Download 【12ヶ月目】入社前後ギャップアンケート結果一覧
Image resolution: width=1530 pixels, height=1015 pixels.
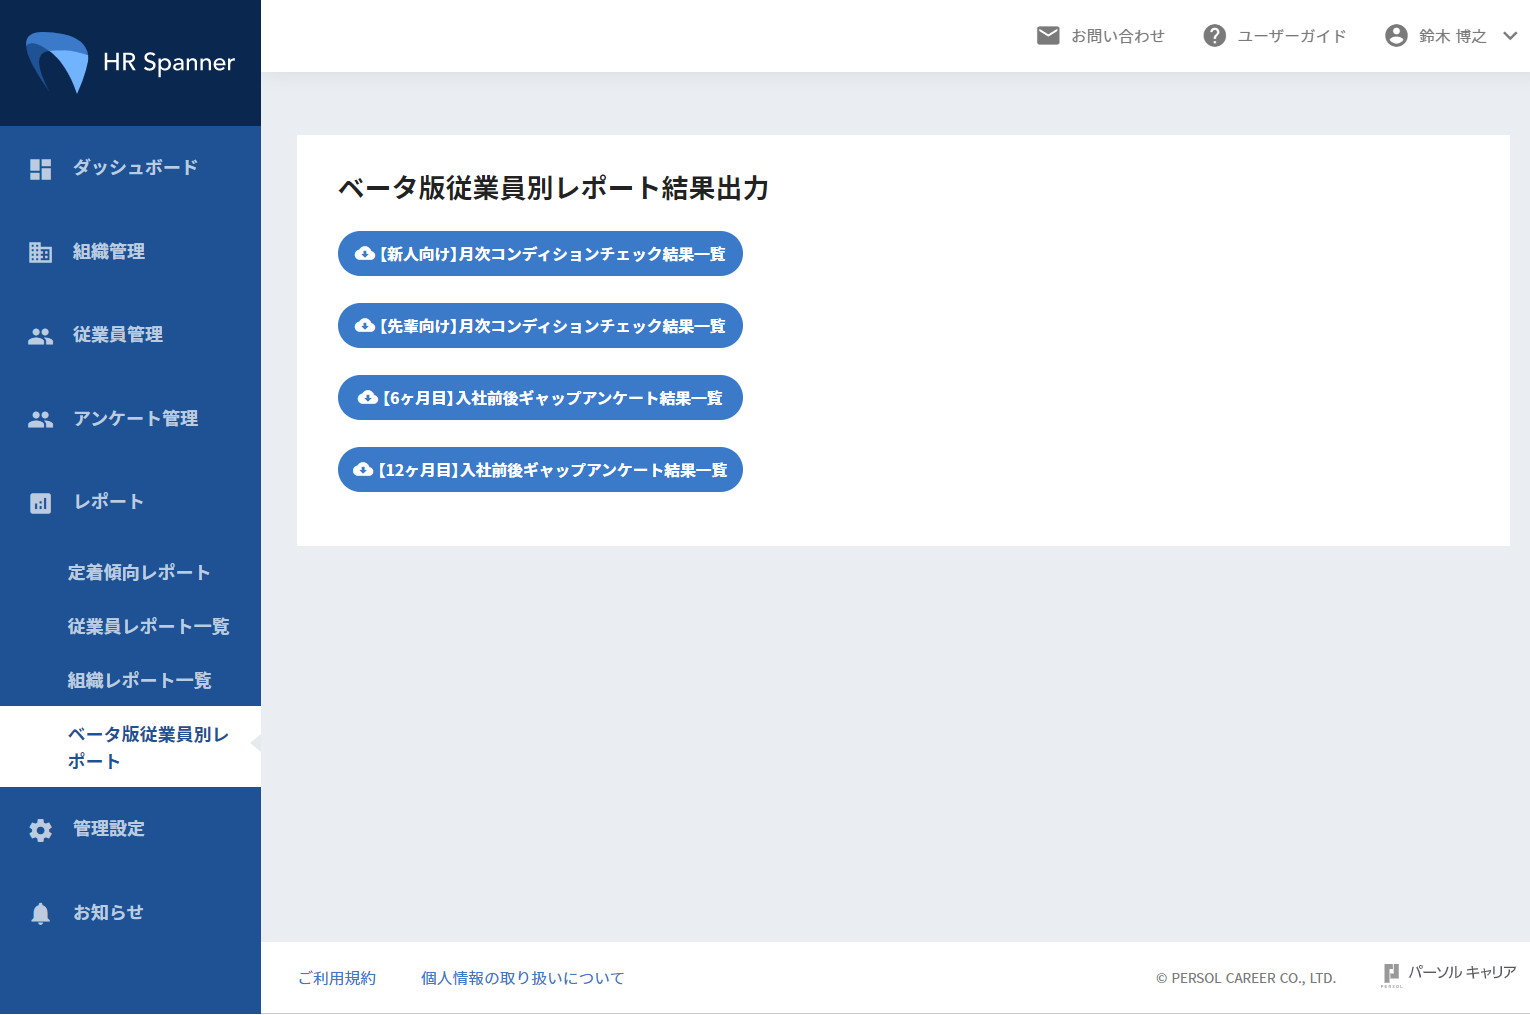[540, 470]
